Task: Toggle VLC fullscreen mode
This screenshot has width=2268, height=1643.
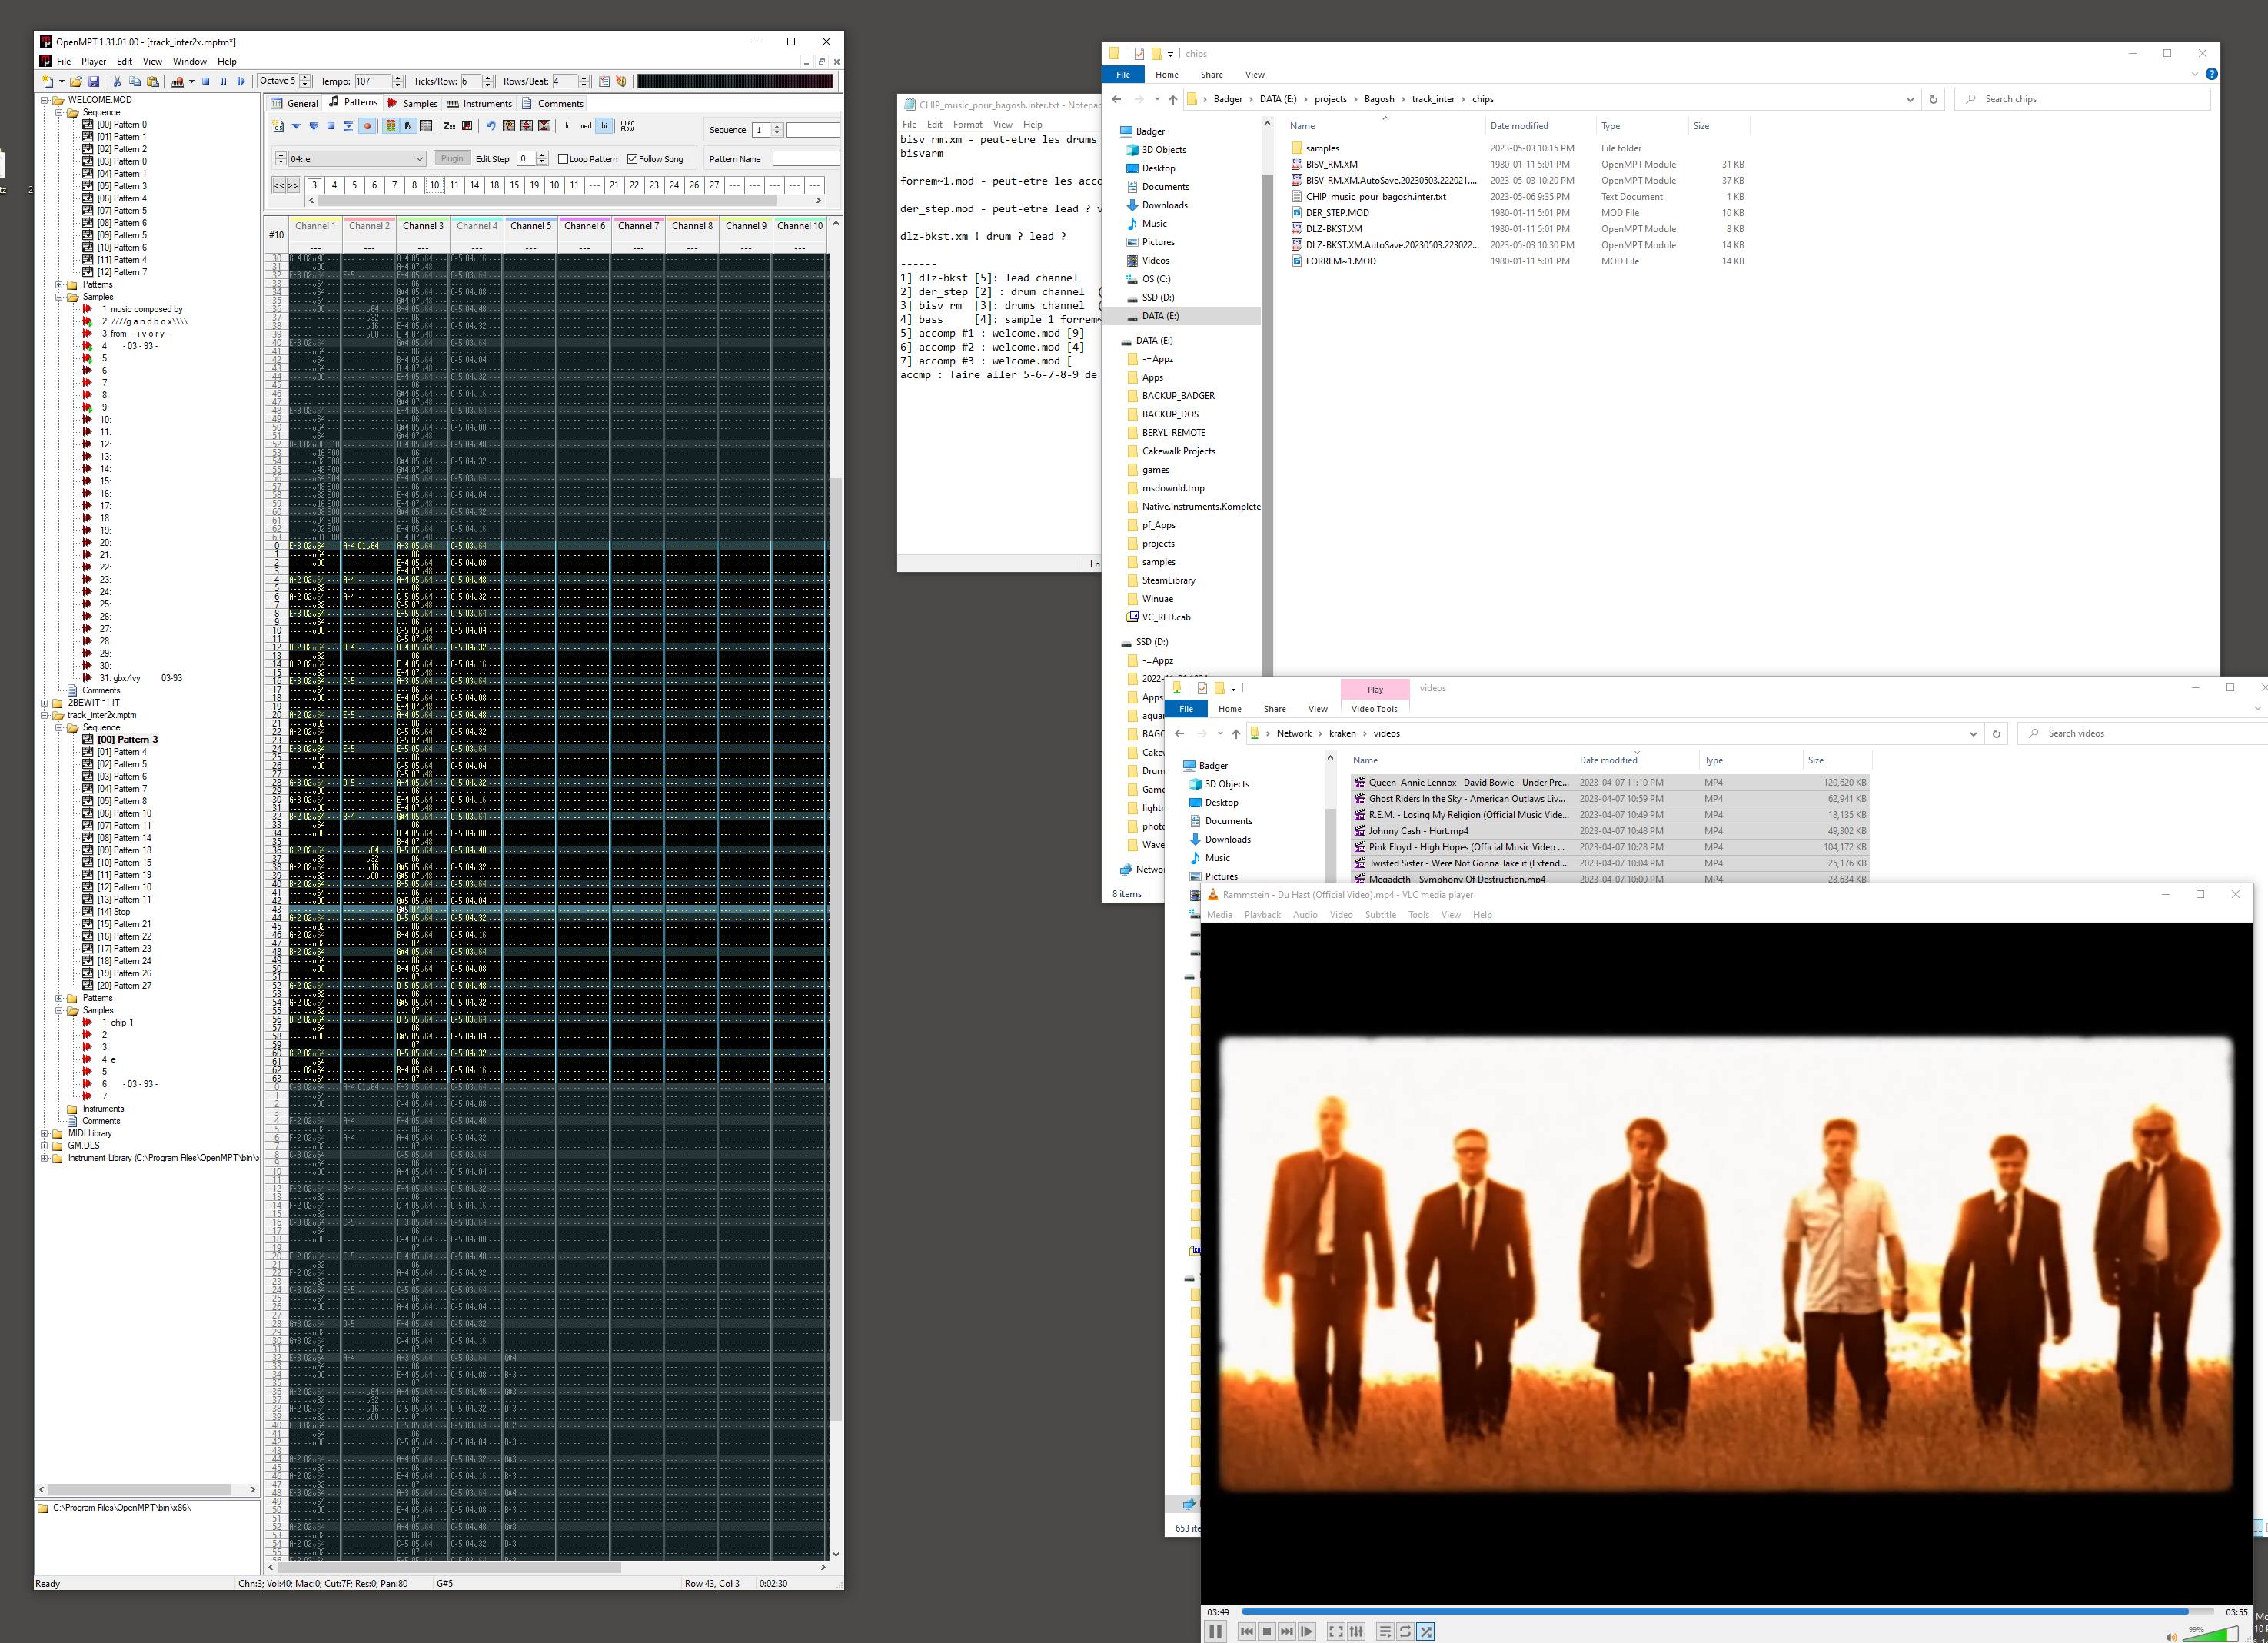Action: (1336, 1632)
